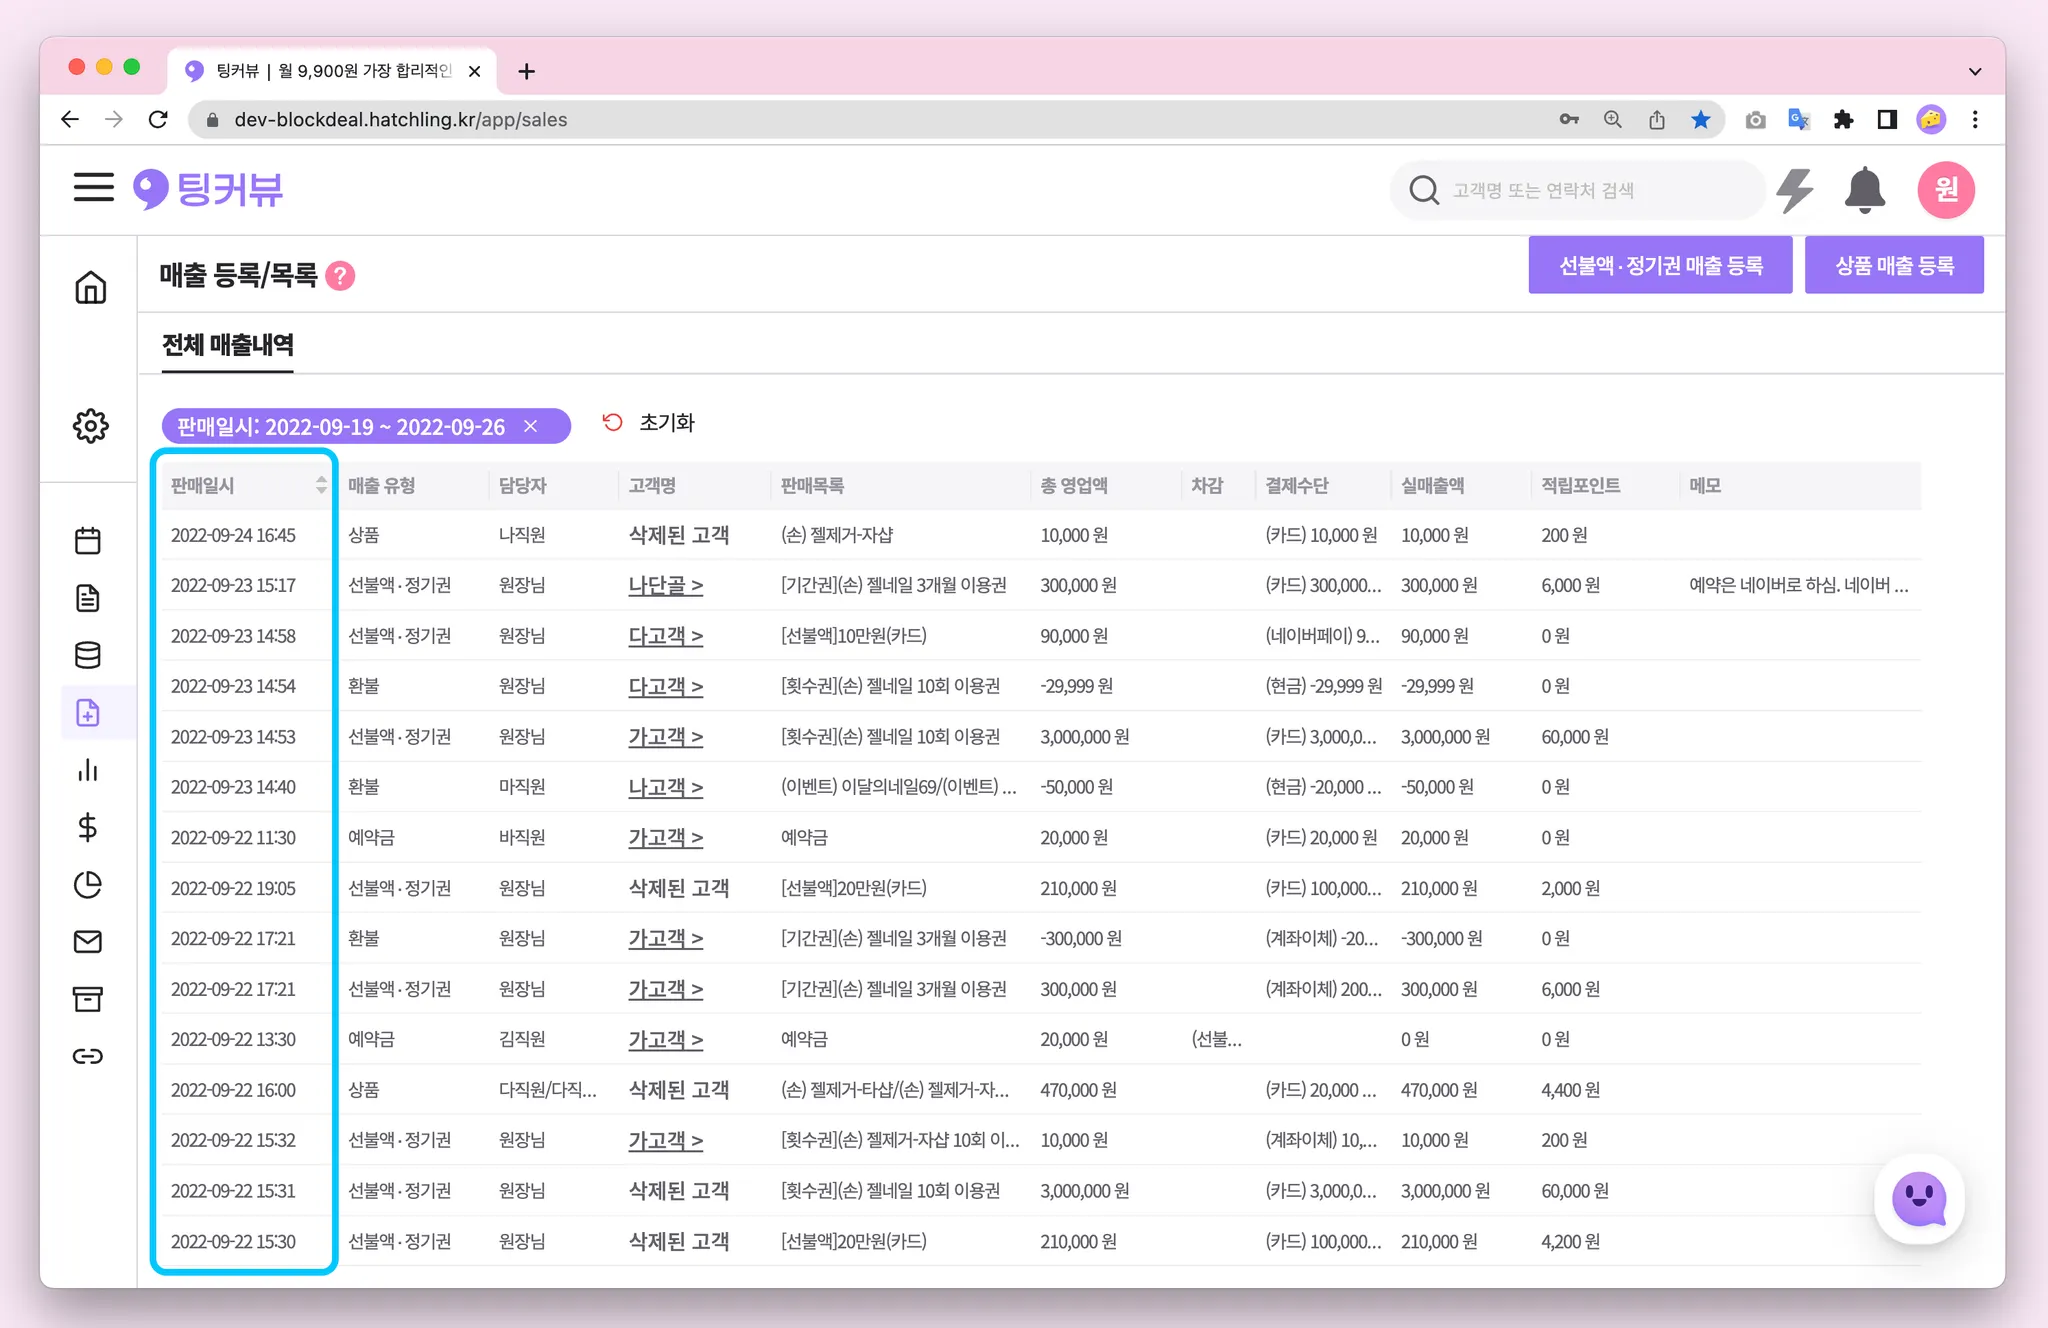Open settings gear icon in sidebar
Viewport: 2048px width, 1328px height.
pyautogui.click(x=90, y=426)
